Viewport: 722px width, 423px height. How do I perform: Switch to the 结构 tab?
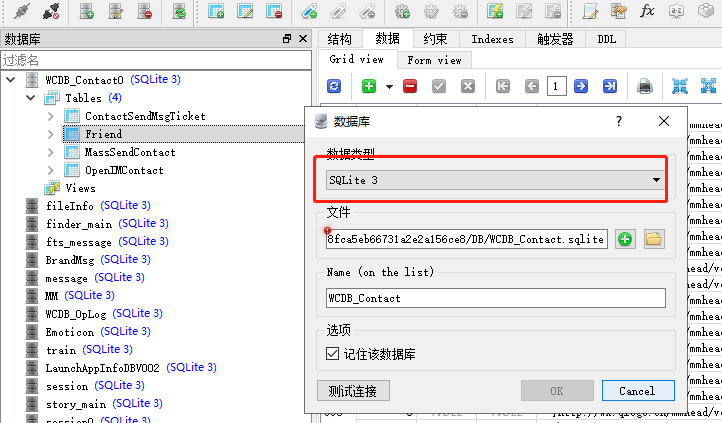coord(340,39)
